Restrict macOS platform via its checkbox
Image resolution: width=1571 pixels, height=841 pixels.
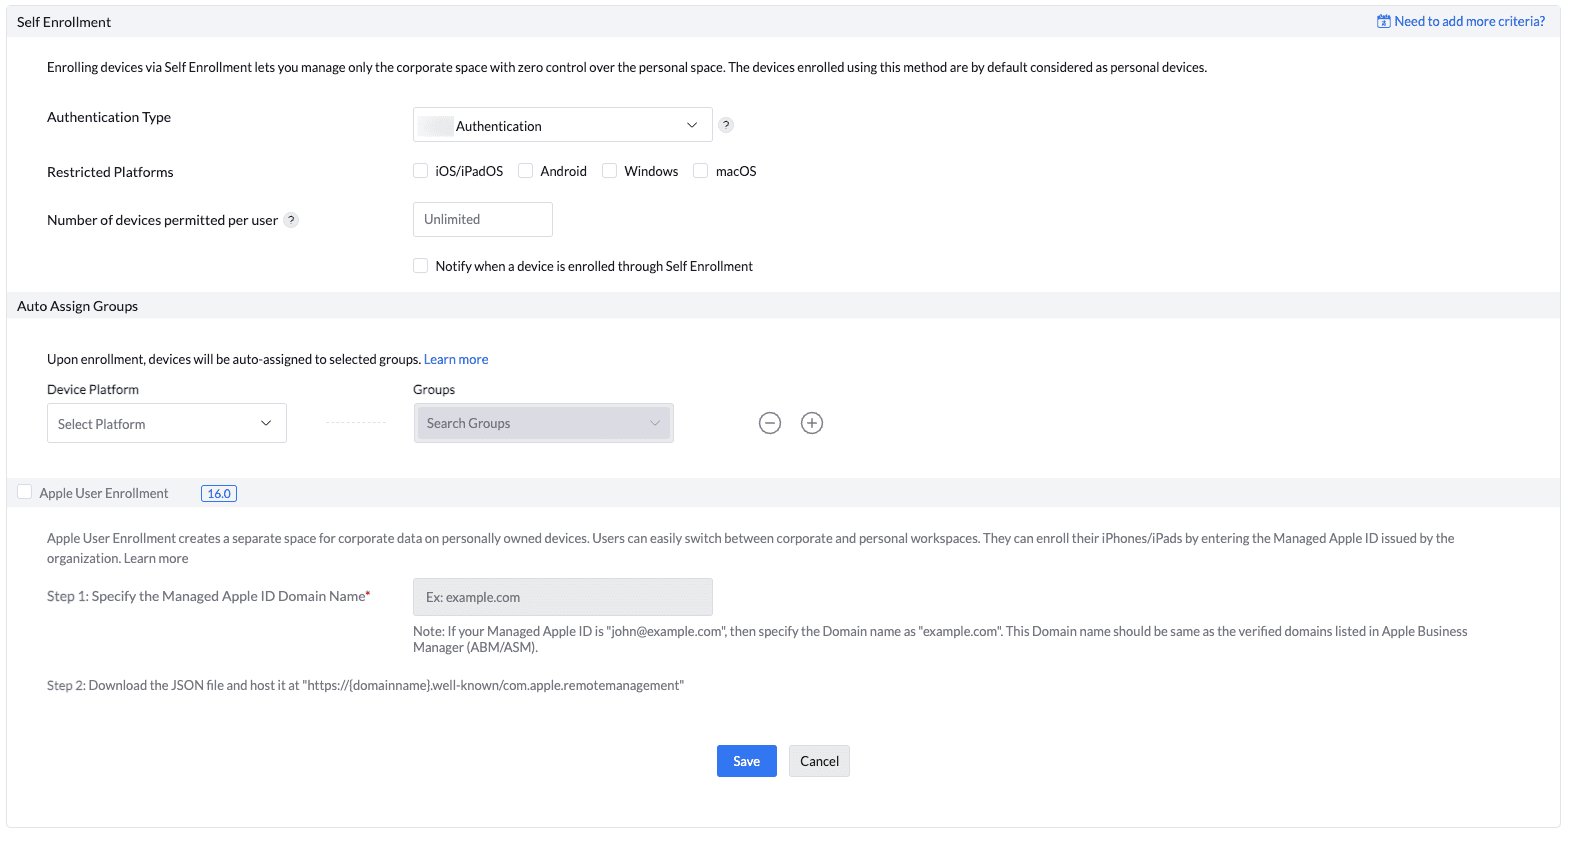click(x=701, y=171)
